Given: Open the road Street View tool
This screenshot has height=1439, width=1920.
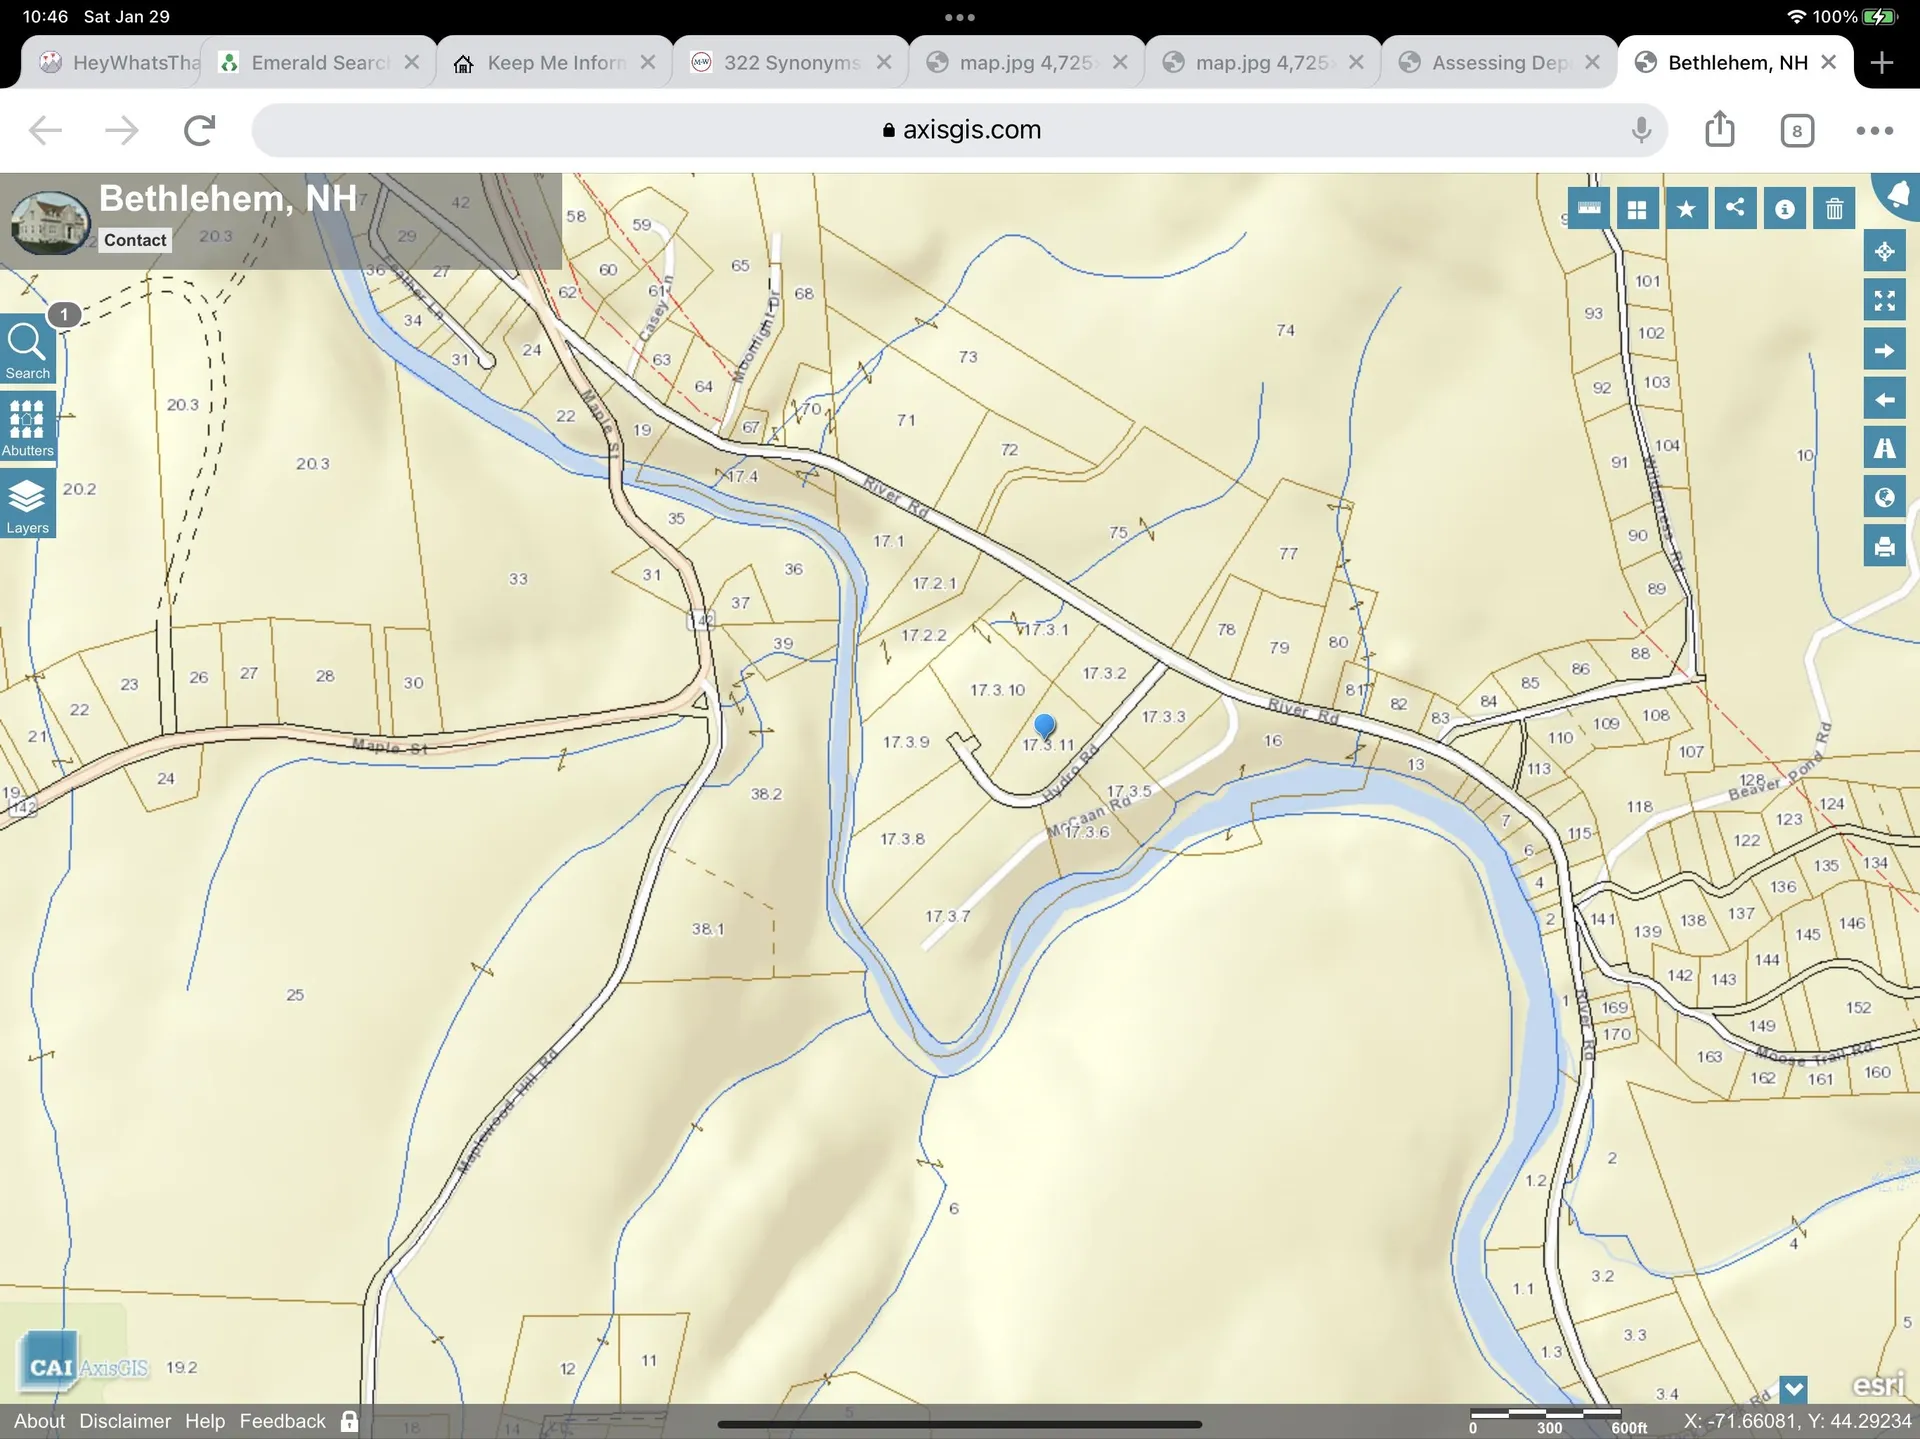Looking at the screenshot, I should coord(1885,448).
